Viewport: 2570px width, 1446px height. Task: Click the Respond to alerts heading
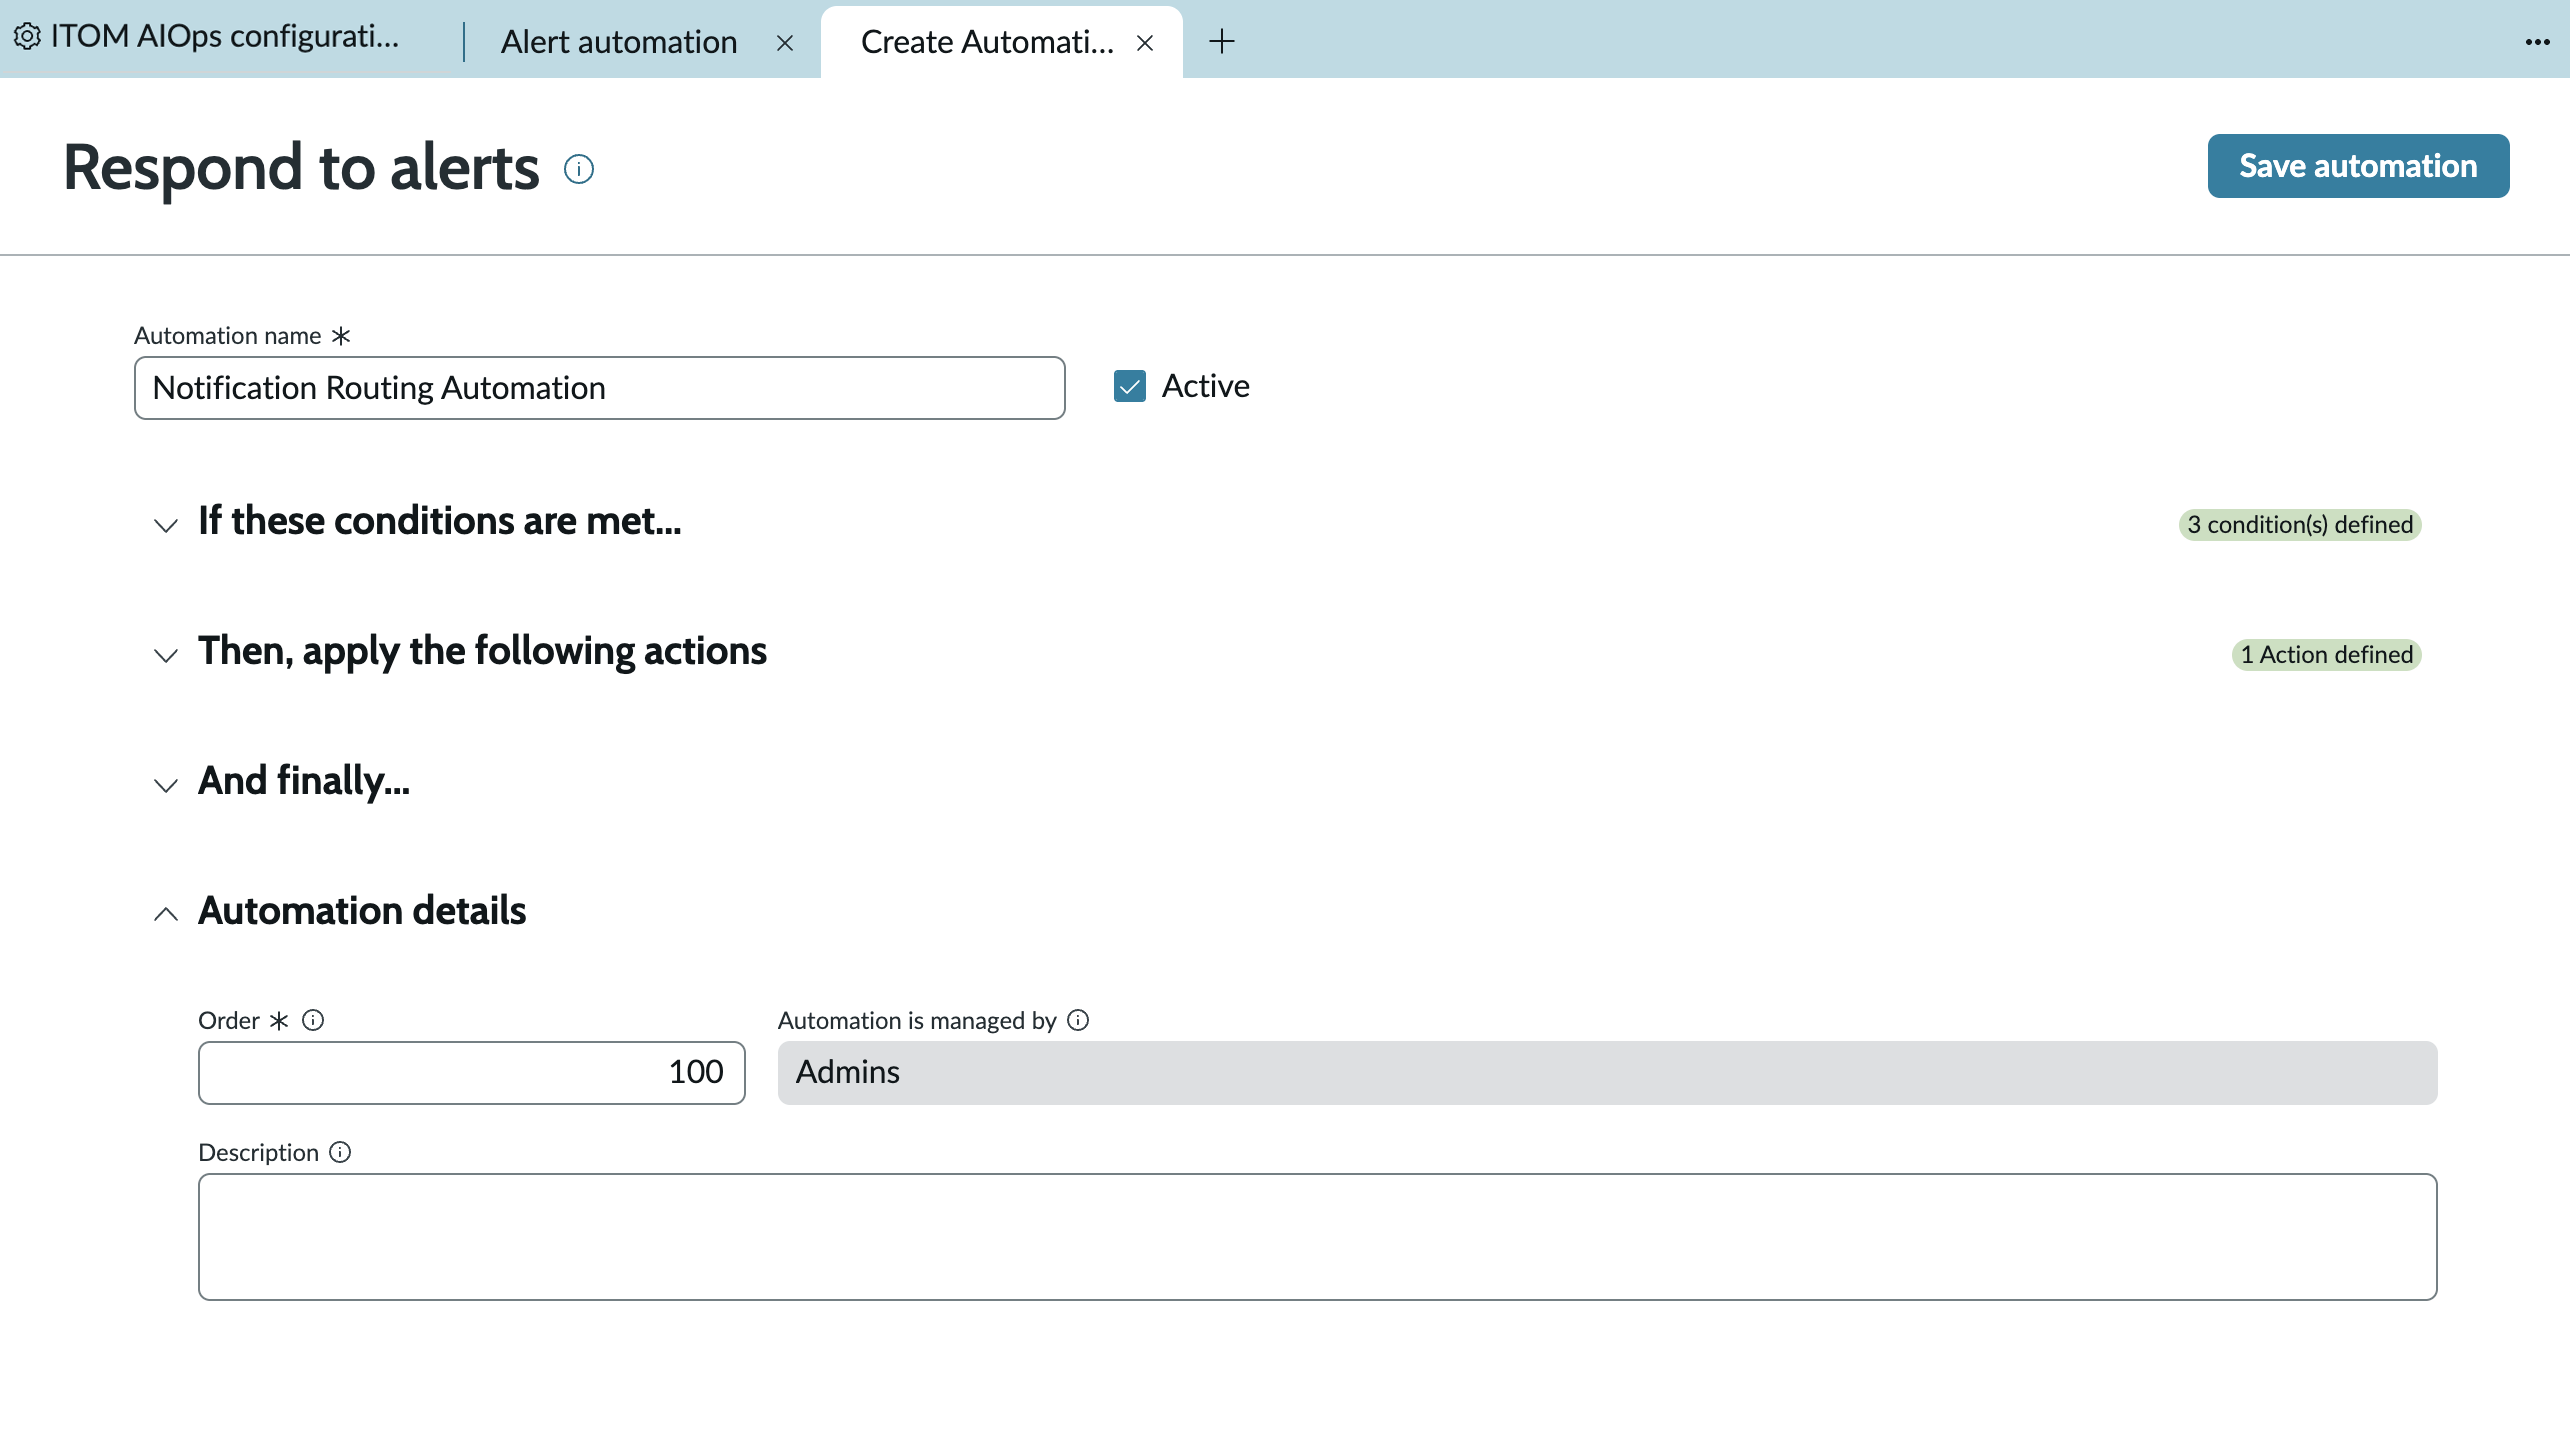[x=301, y=167]
